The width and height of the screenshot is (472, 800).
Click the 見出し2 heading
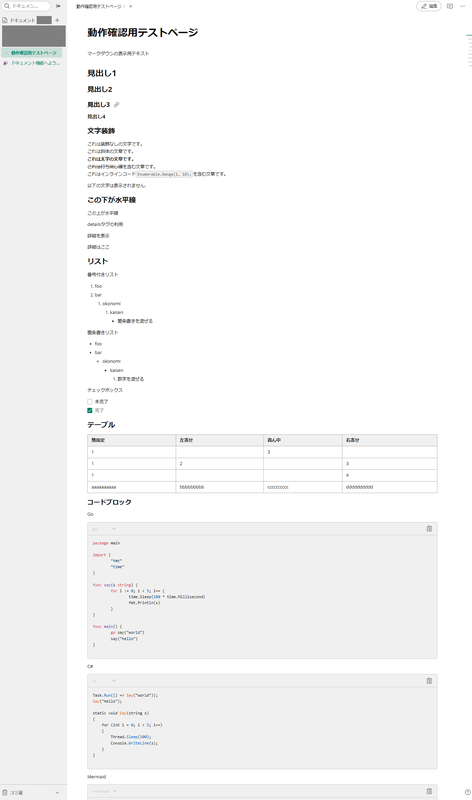tap(100, 89)
